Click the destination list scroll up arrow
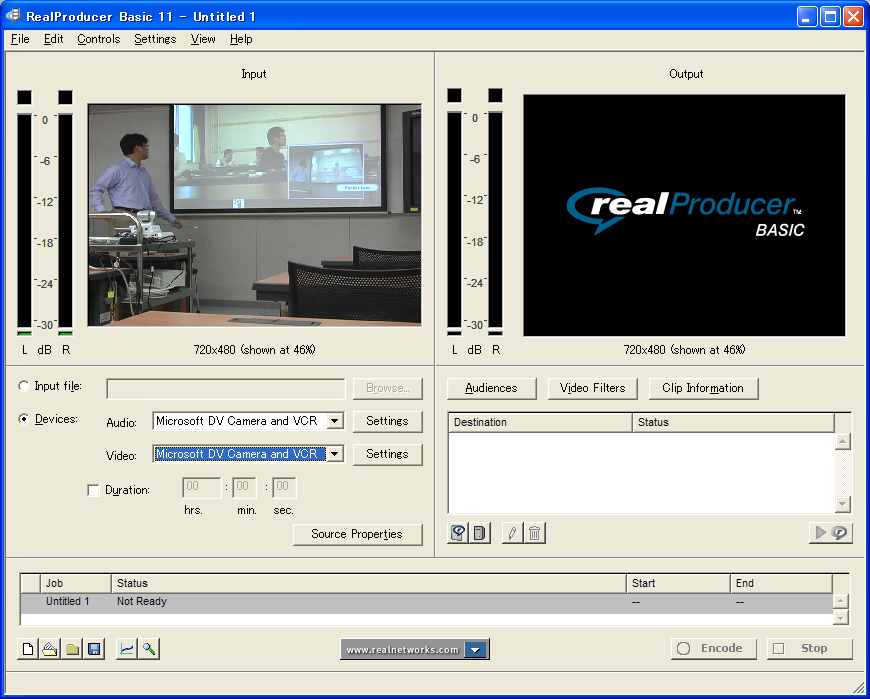This screenshot has height=699, width=870. 843,442
